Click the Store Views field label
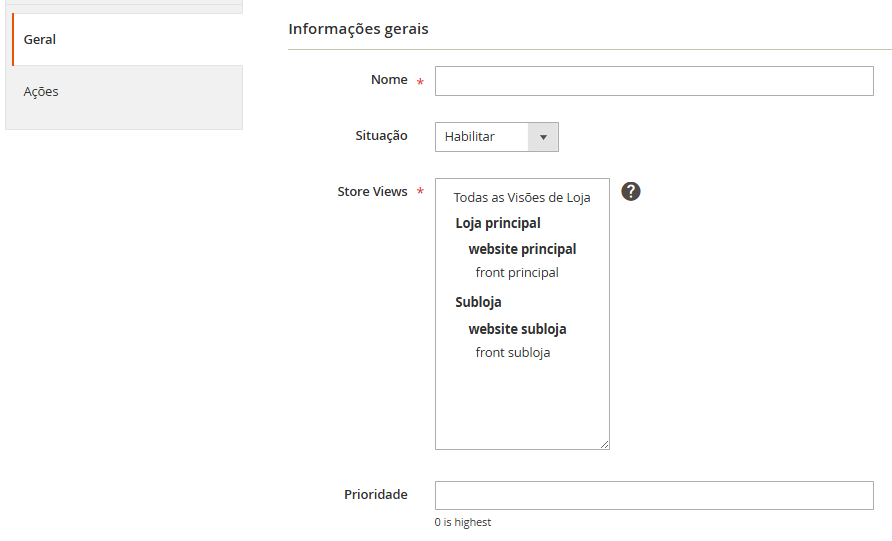Screen dimensions: 892x541 pyautogui.click(x=372, y=191)
